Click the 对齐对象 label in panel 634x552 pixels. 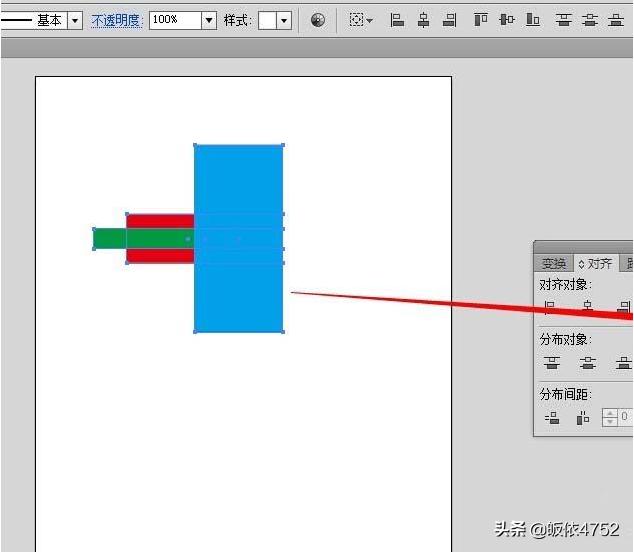565,285
